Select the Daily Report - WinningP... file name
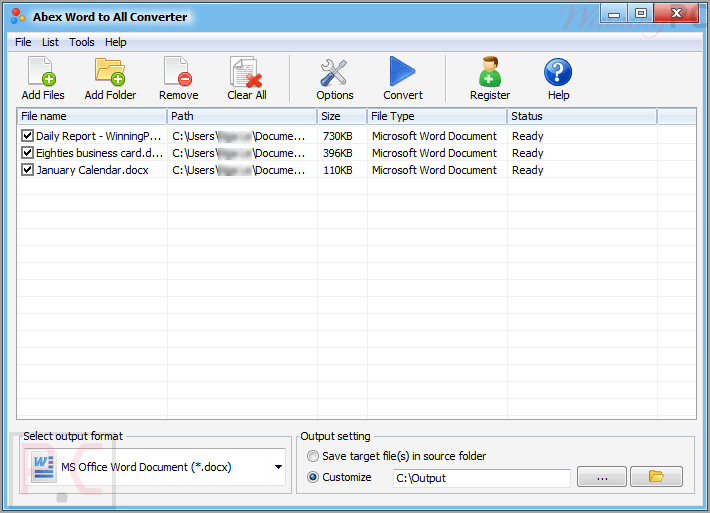This screenshot has width=710, height=513. click(x=98, y=136)
